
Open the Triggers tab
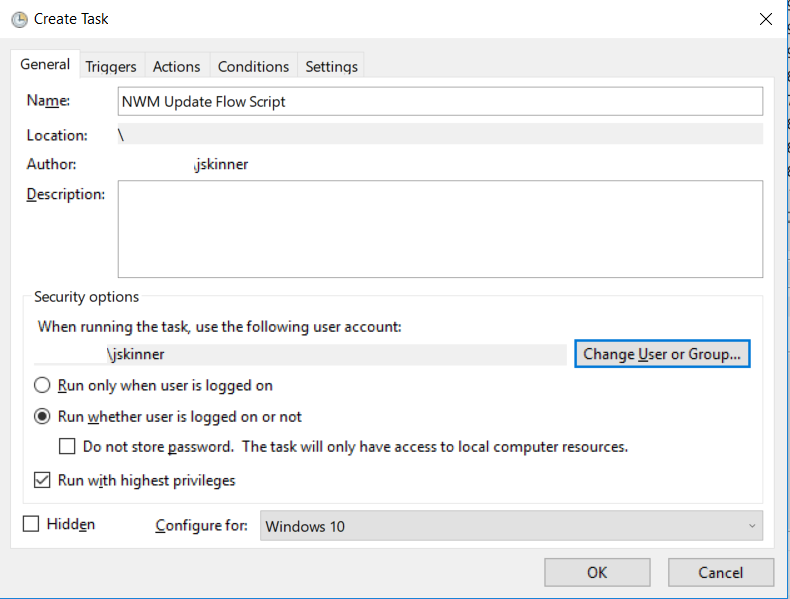tap(111, 66)
